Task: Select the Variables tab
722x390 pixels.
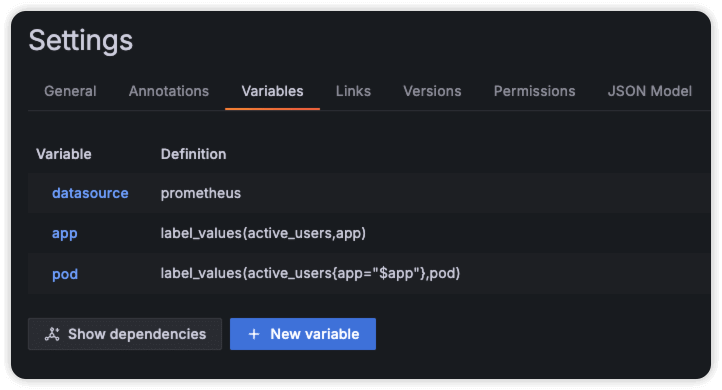Action: click(272, 91)
